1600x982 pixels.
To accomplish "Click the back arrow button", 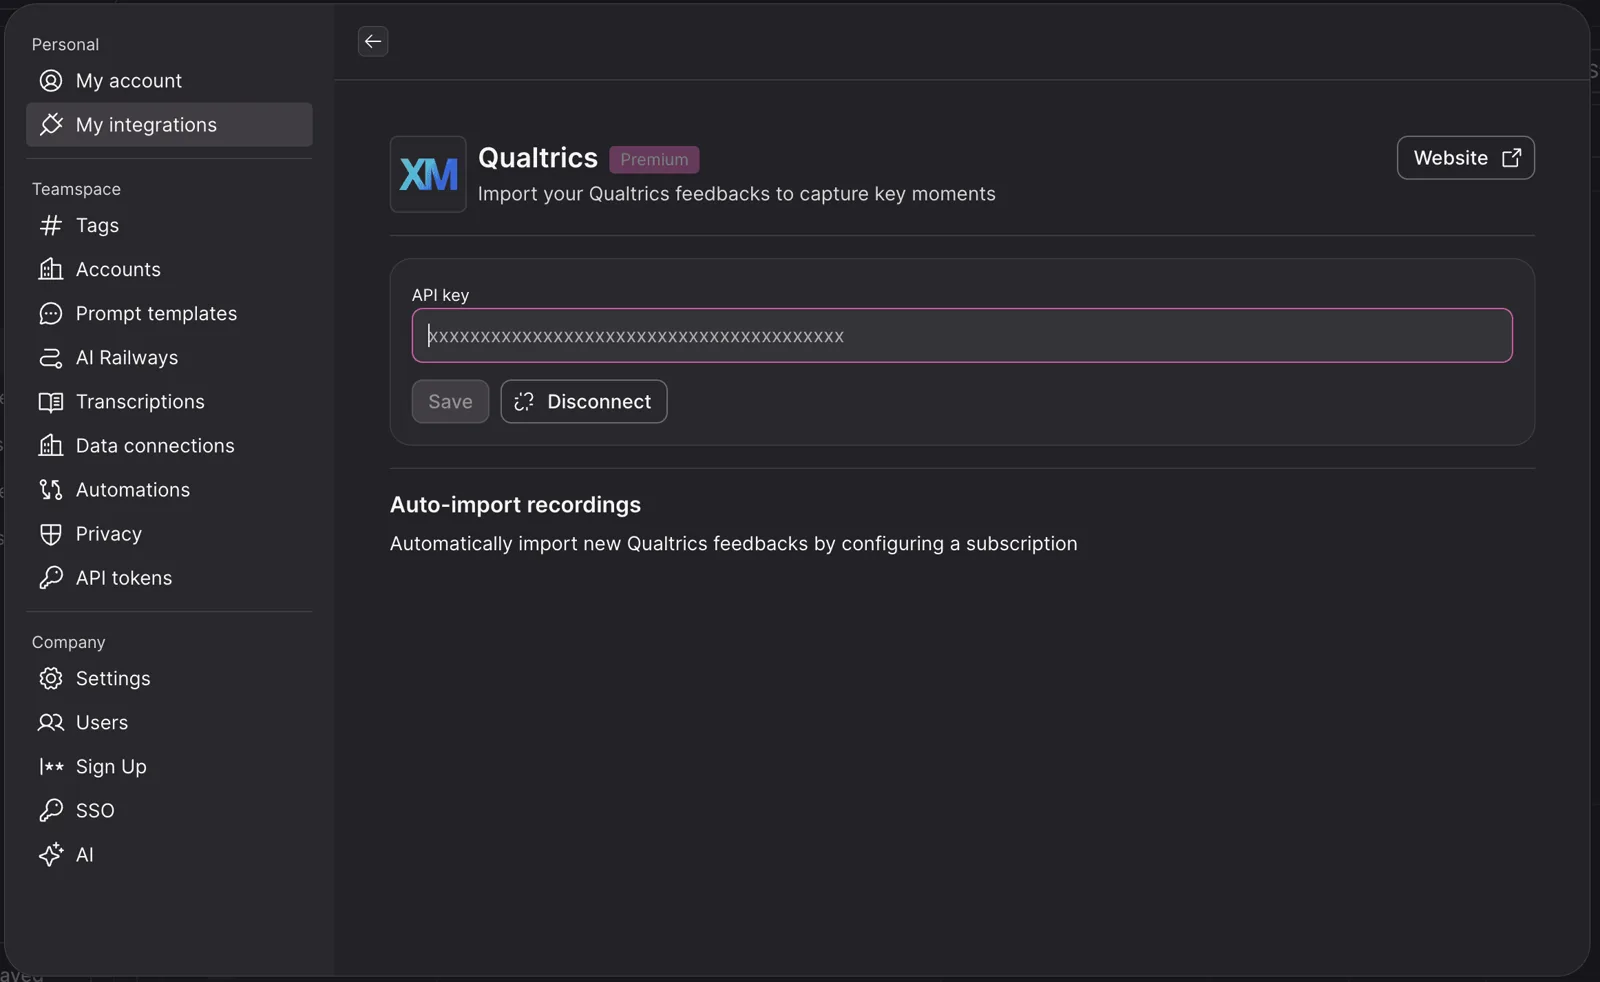I will click(x=373, y=41).
